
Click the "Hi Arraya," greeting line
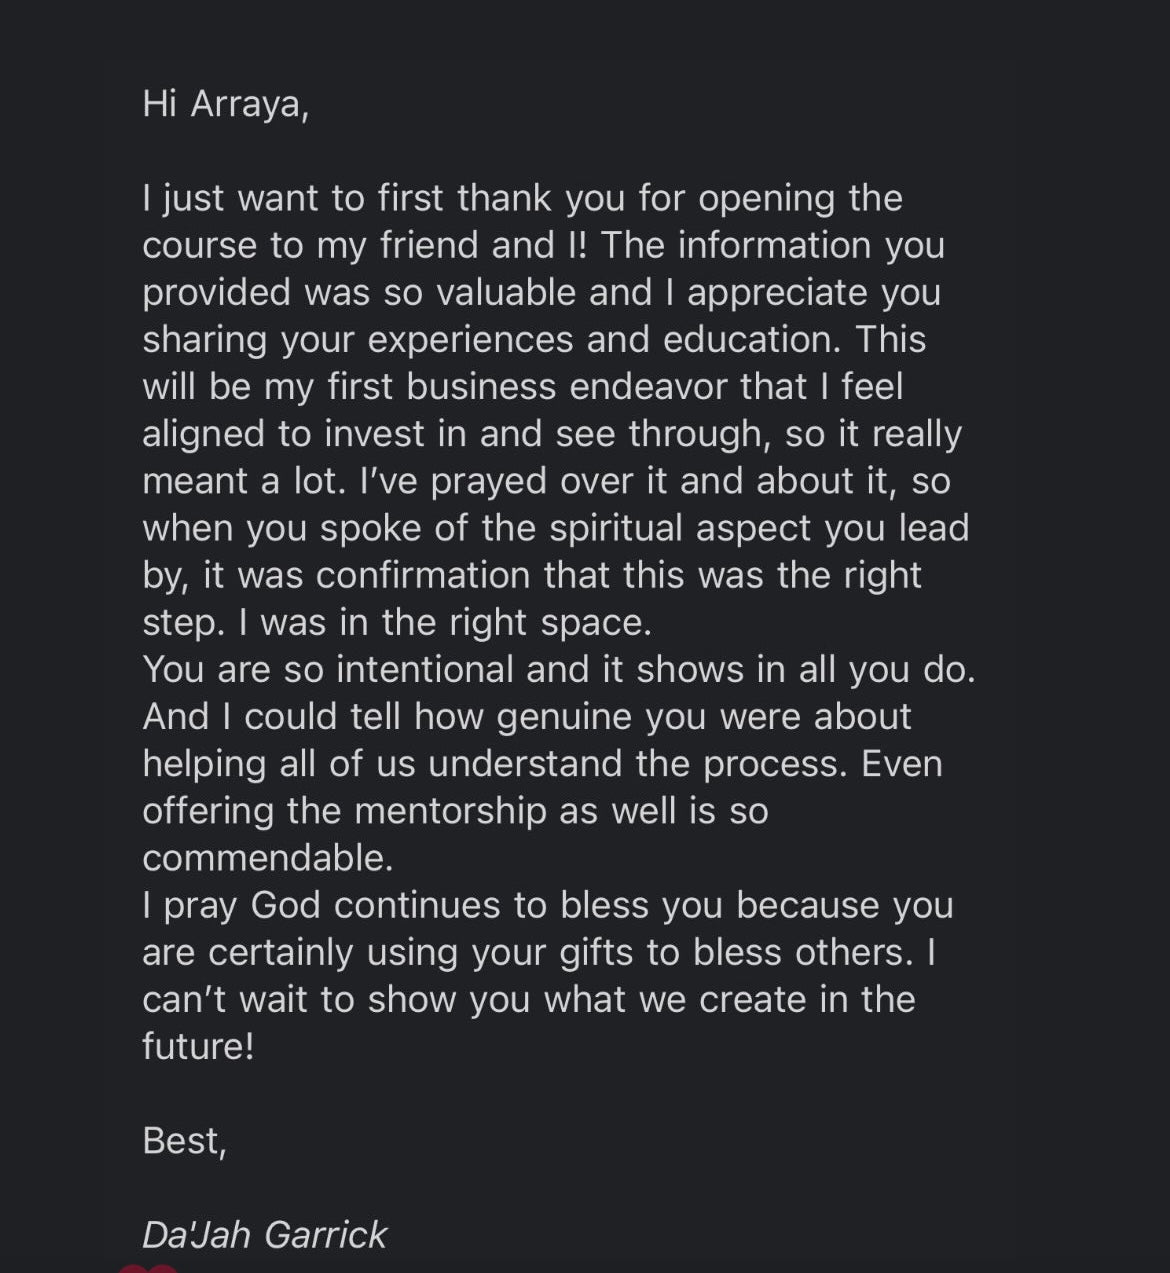coord(225,104)
